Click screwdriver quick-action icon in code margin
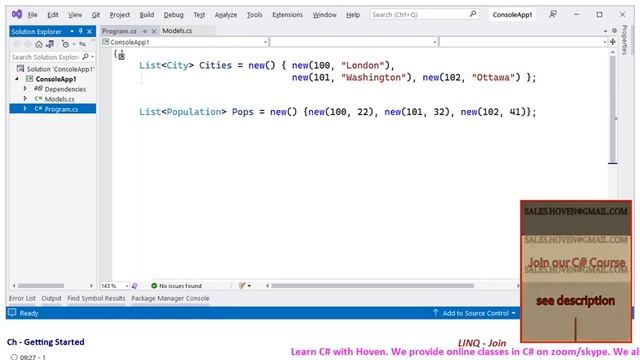Screen dimensions: 640x360 pyautogui.click(x=121, y=56)
